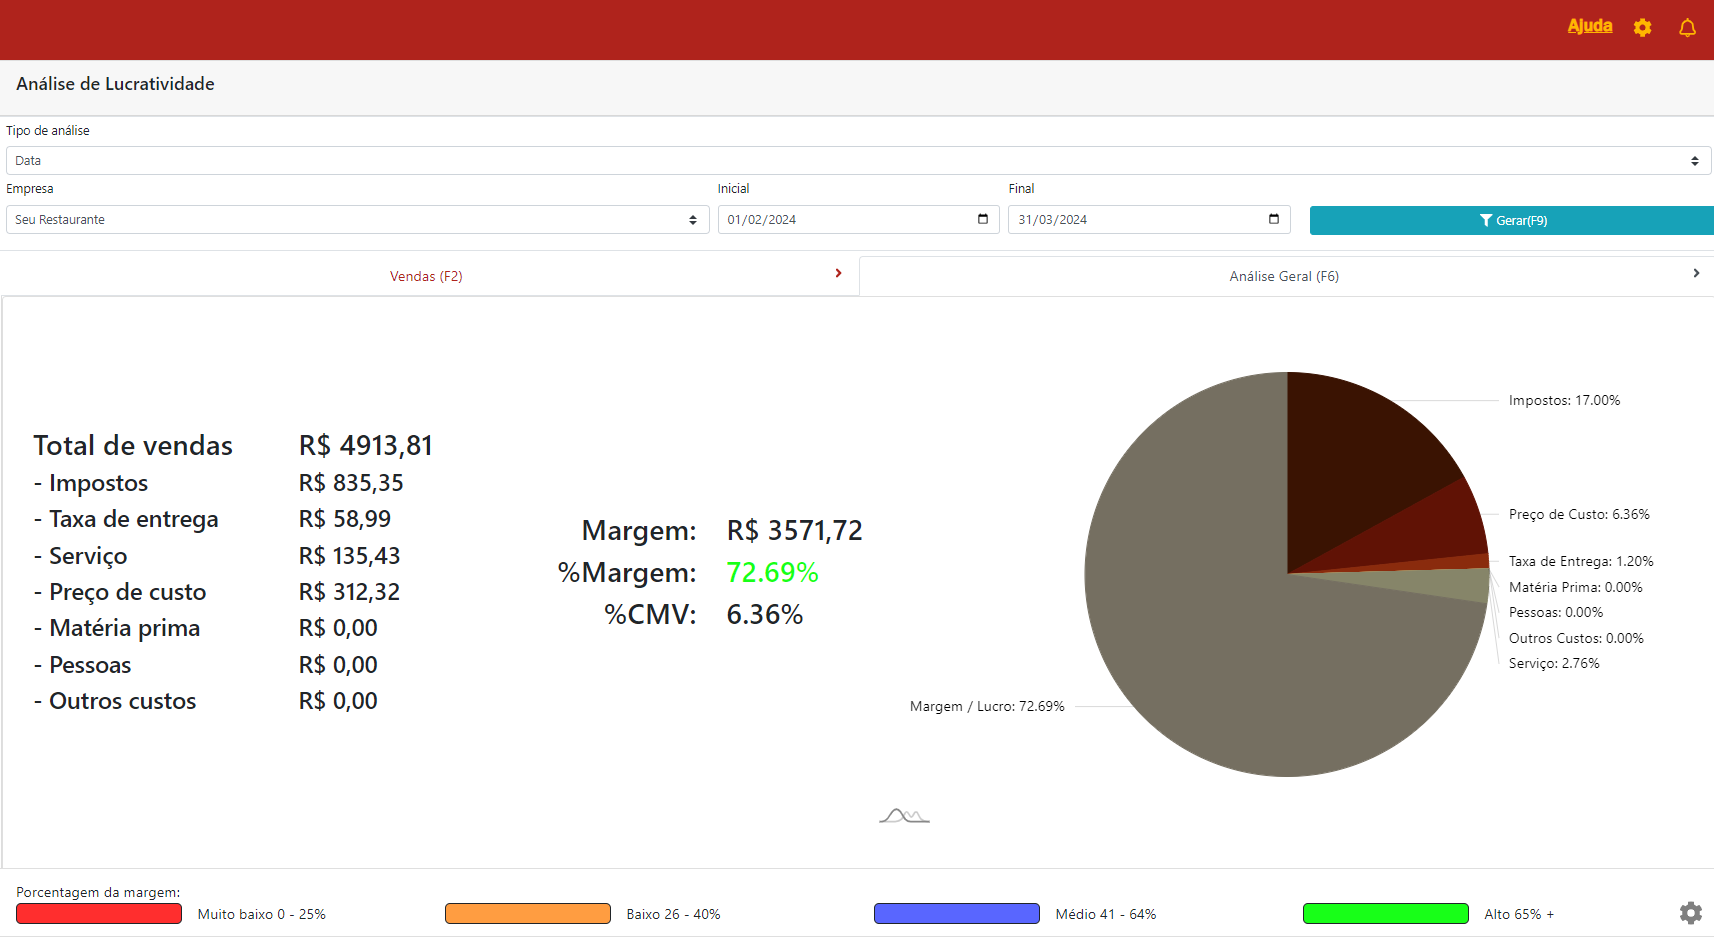
Task: Open the Ajuda help link
Action: tap(1589, 26)
